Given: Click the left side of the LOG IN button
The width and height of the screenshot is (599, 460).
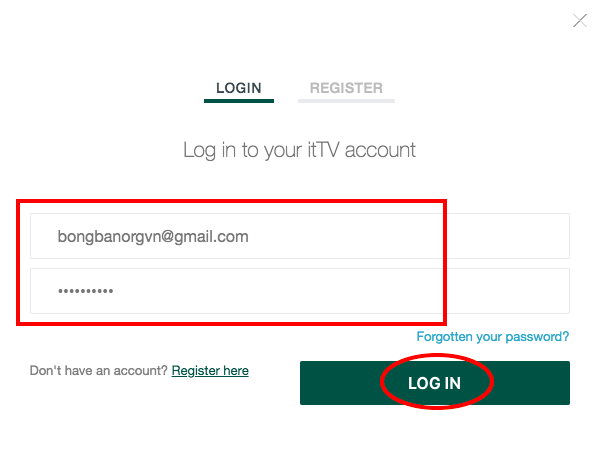Looking at the screenshot, I should click(x=340, y=383).
